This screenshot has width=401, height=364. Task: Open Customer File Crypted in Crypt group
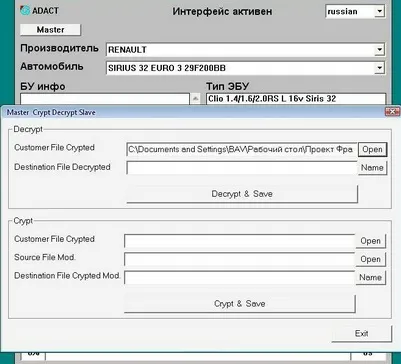click(371, 241)
